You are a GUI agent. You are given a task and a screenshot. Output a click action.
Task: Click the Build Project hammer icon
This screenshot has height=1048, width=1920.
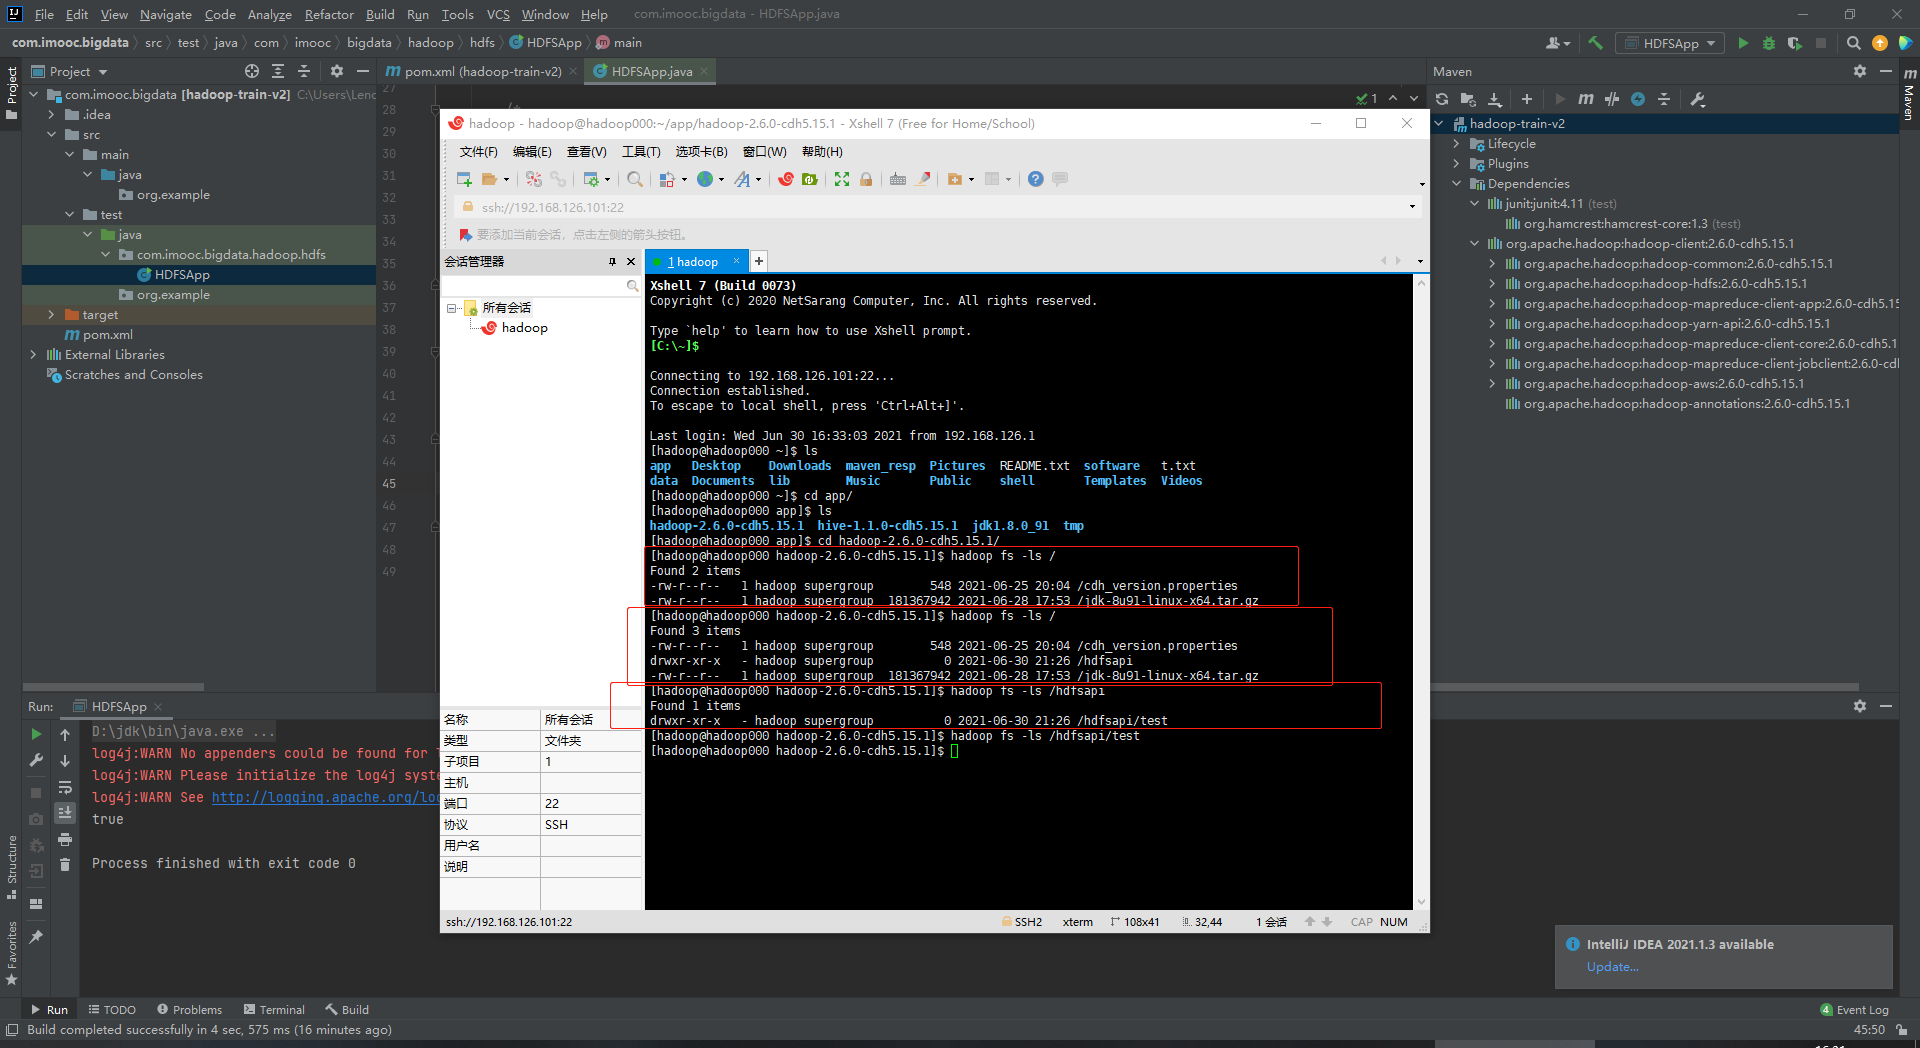pos(1595,43)
